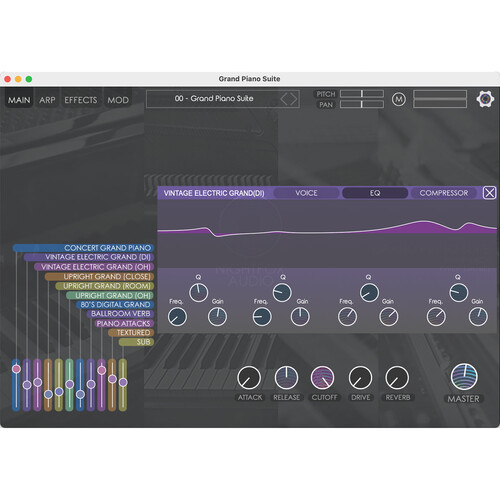Select the Upright Grand (OH) layer label

[110, 295]
